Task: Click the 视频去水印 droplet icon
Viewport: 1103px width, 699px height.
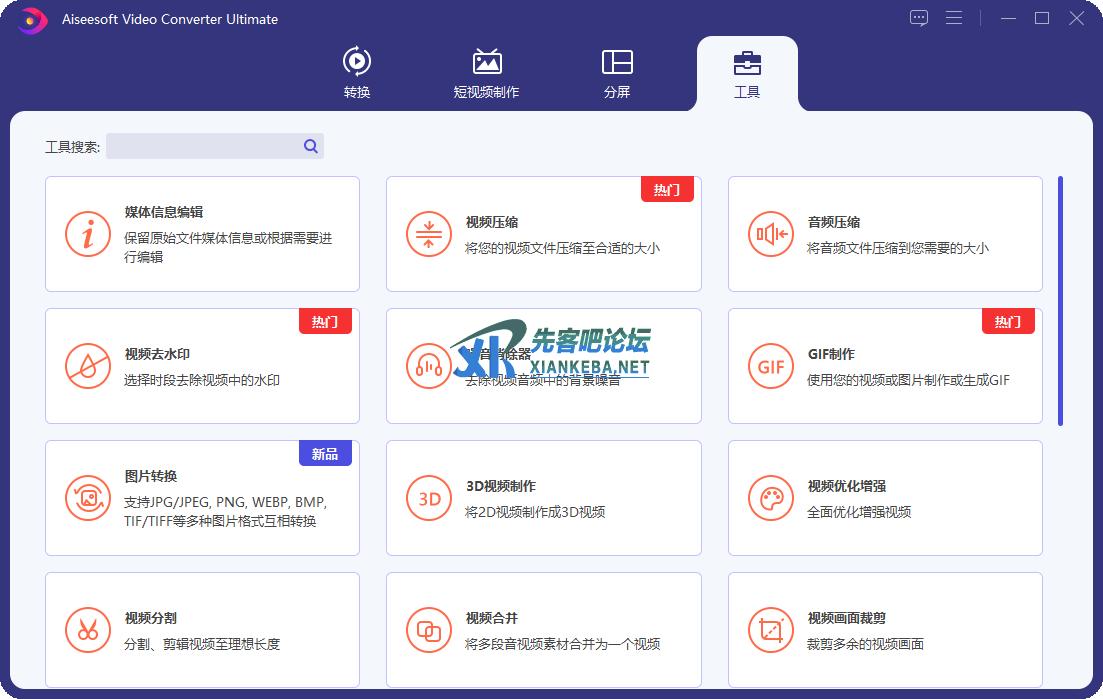Action: 88,367
